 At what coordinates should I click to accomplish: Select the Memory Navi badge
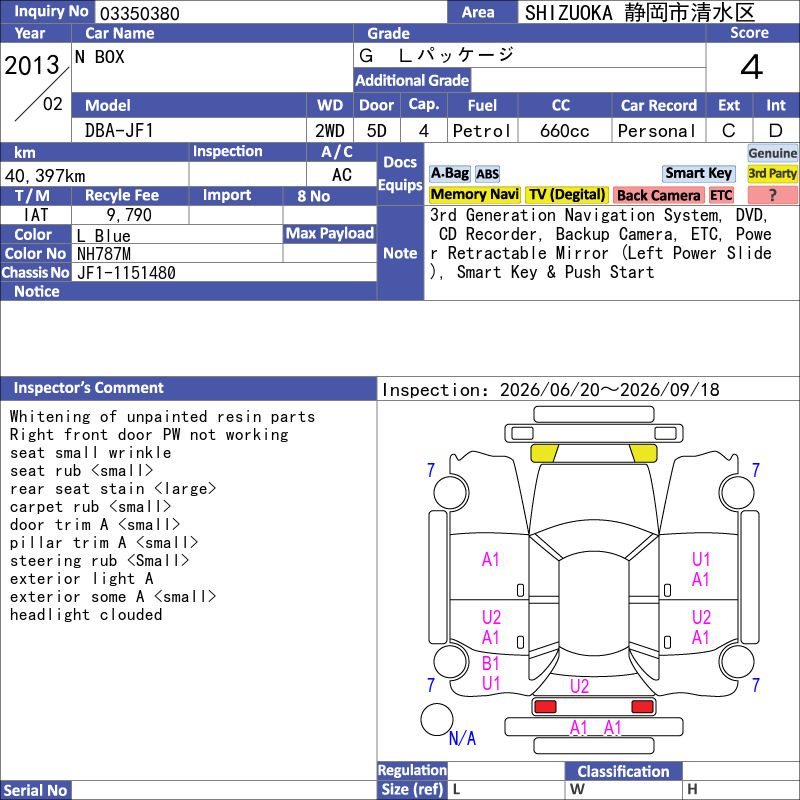coord(474,194)
